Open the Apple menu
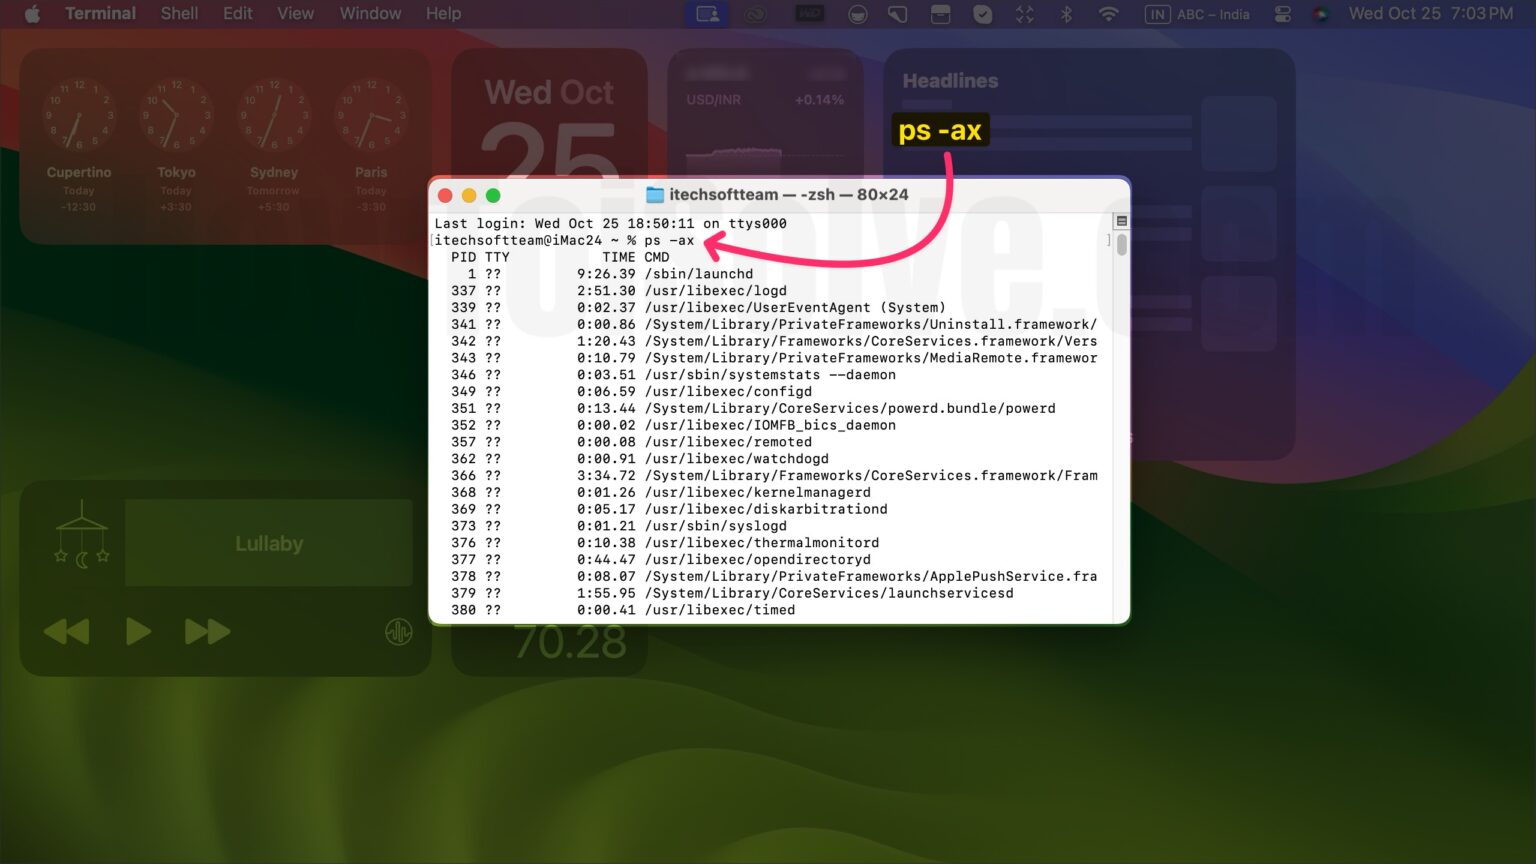This screenshot has width=1536, height=864. tap(32, 14)
